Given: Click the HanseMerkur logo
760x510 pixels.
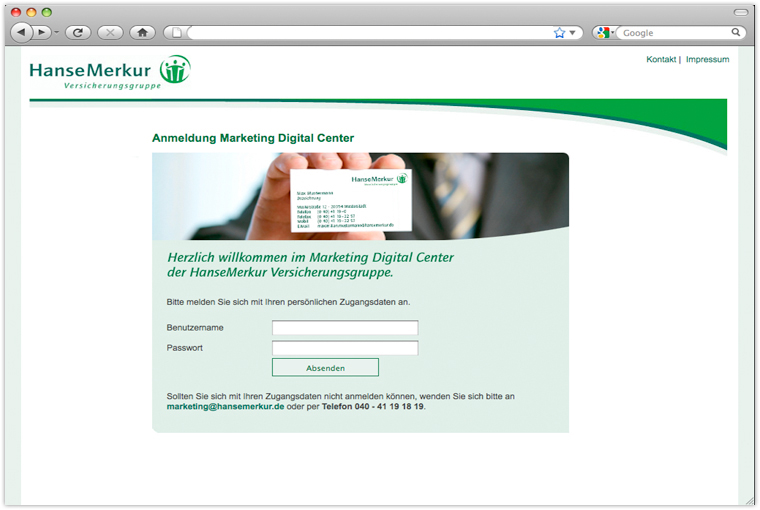Looking at the screenshot, I should tap(109, 72).
